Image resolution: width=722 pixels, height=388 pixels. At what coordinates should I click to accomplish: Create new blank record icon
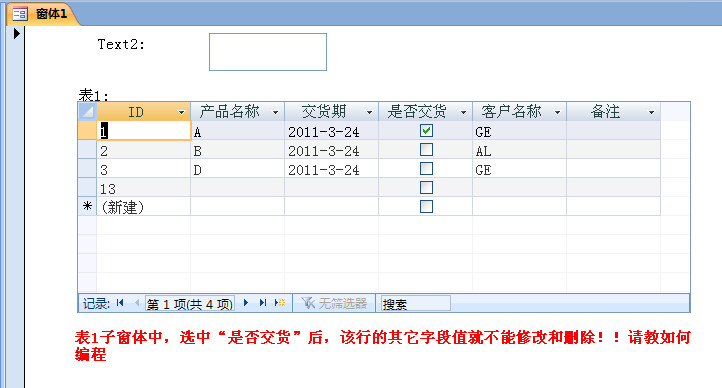[x=280, y=303]
